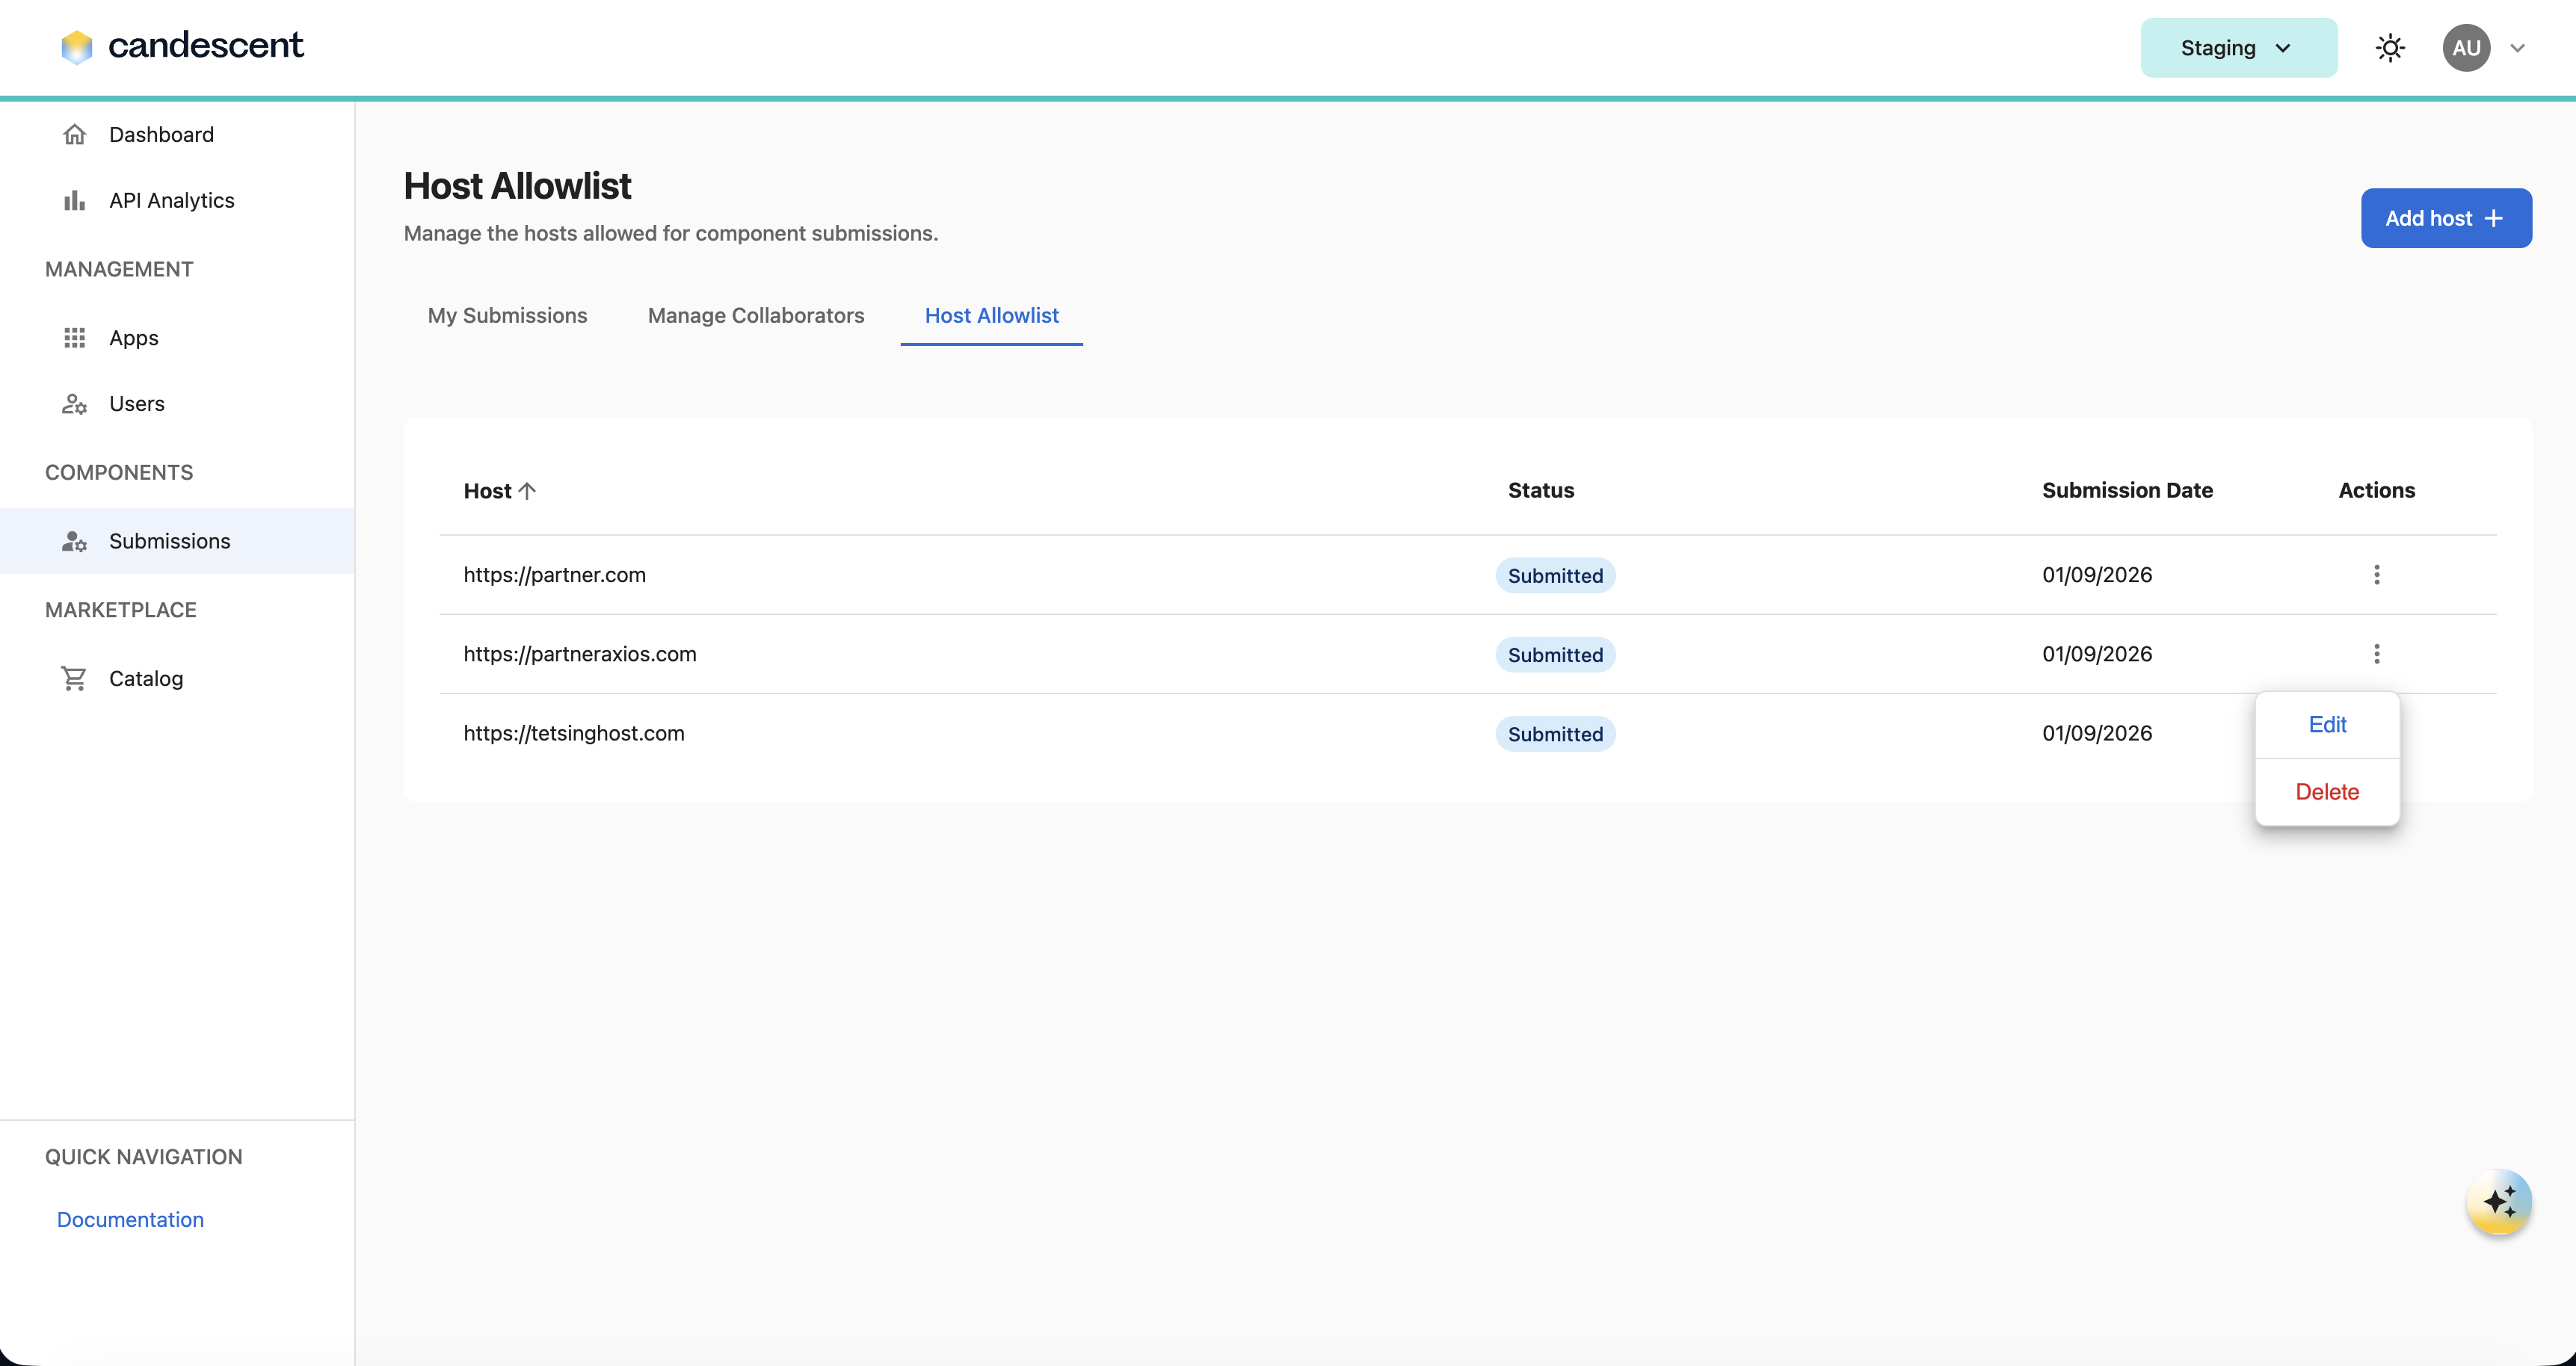Image resolution: width=2576 pixels, height=1366 pixels.
Task: Choose Edit in the actions popup
Action: pos(2327,725)
